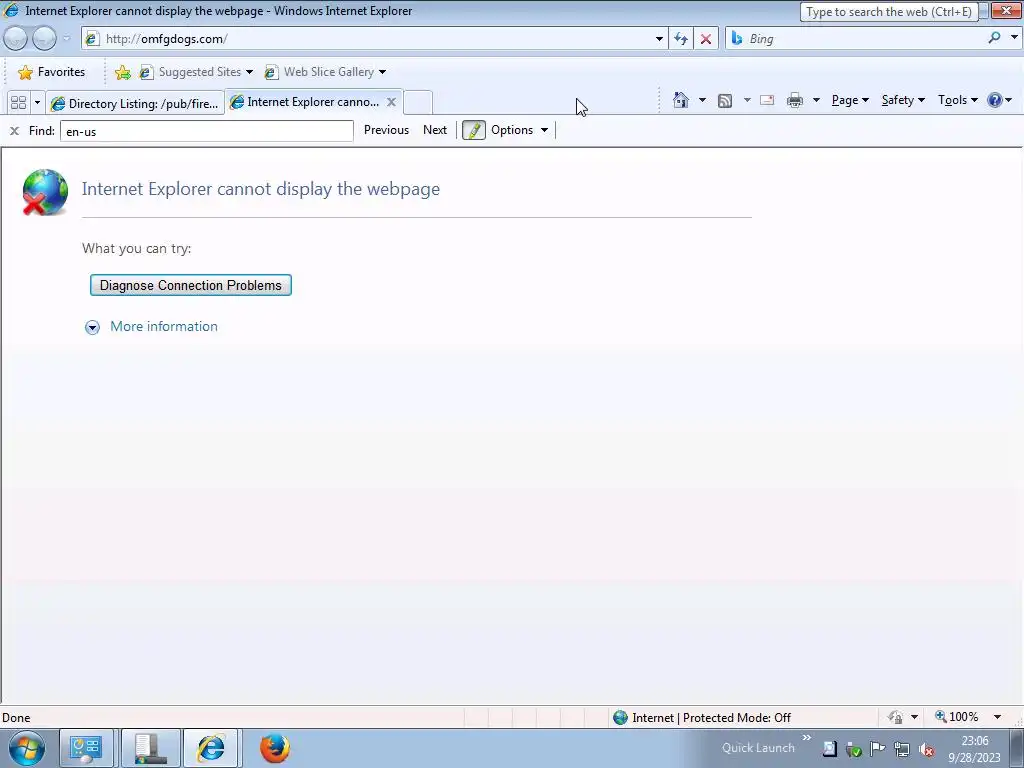Click the Internet Protected Mode status
This screenshot has height=768, width=1024.
[702, 718]
